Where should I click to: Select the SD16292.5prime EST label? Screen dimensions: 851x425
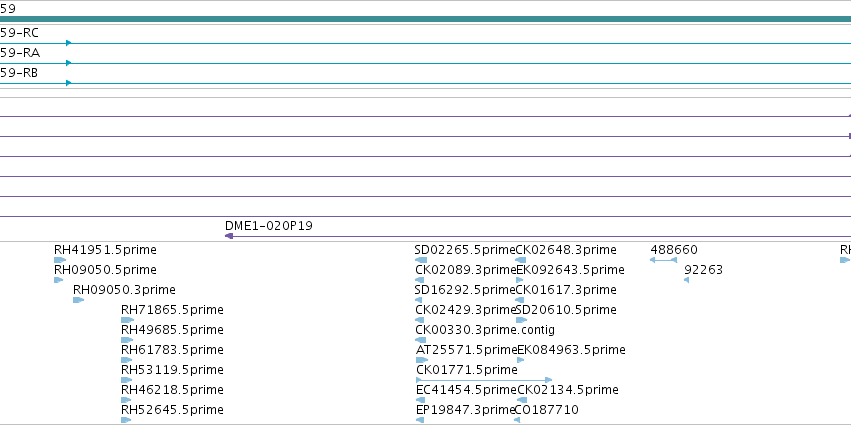(x=465, y=289)
